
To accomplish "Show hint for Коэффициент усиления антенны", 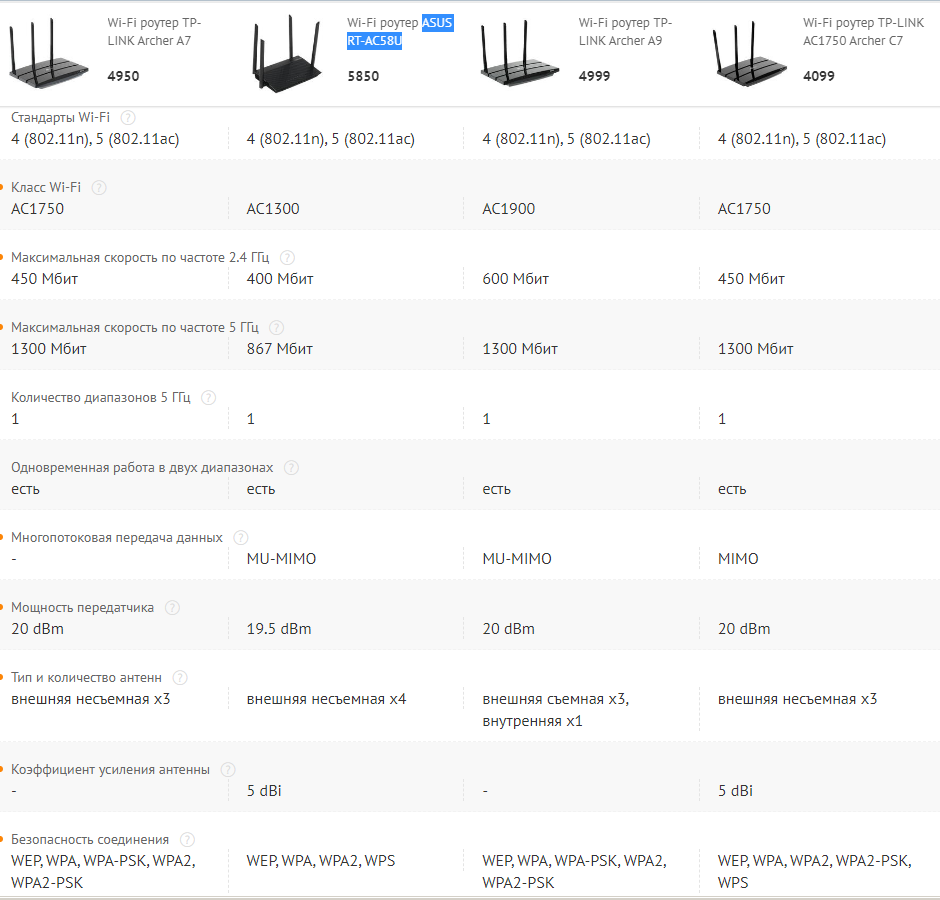I will pos(228,769).
